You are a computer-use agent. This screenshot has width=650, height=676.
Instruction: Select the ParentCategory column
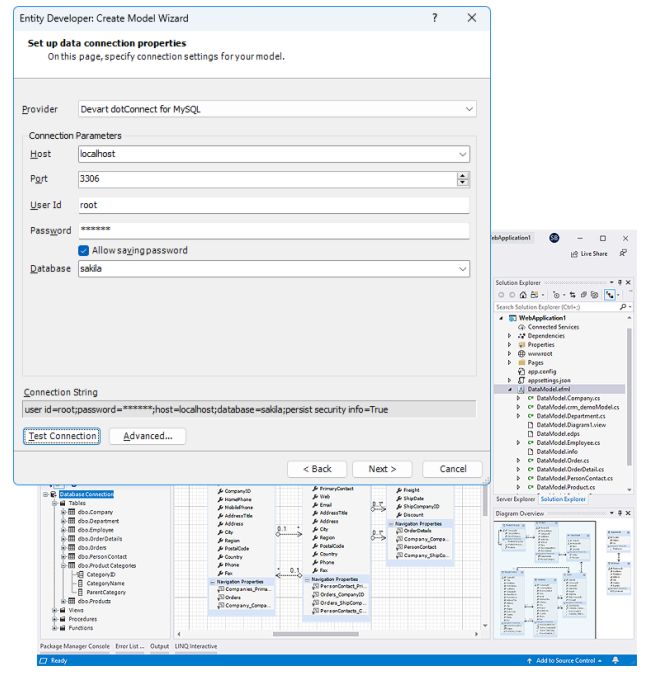[x=106, y=592]
